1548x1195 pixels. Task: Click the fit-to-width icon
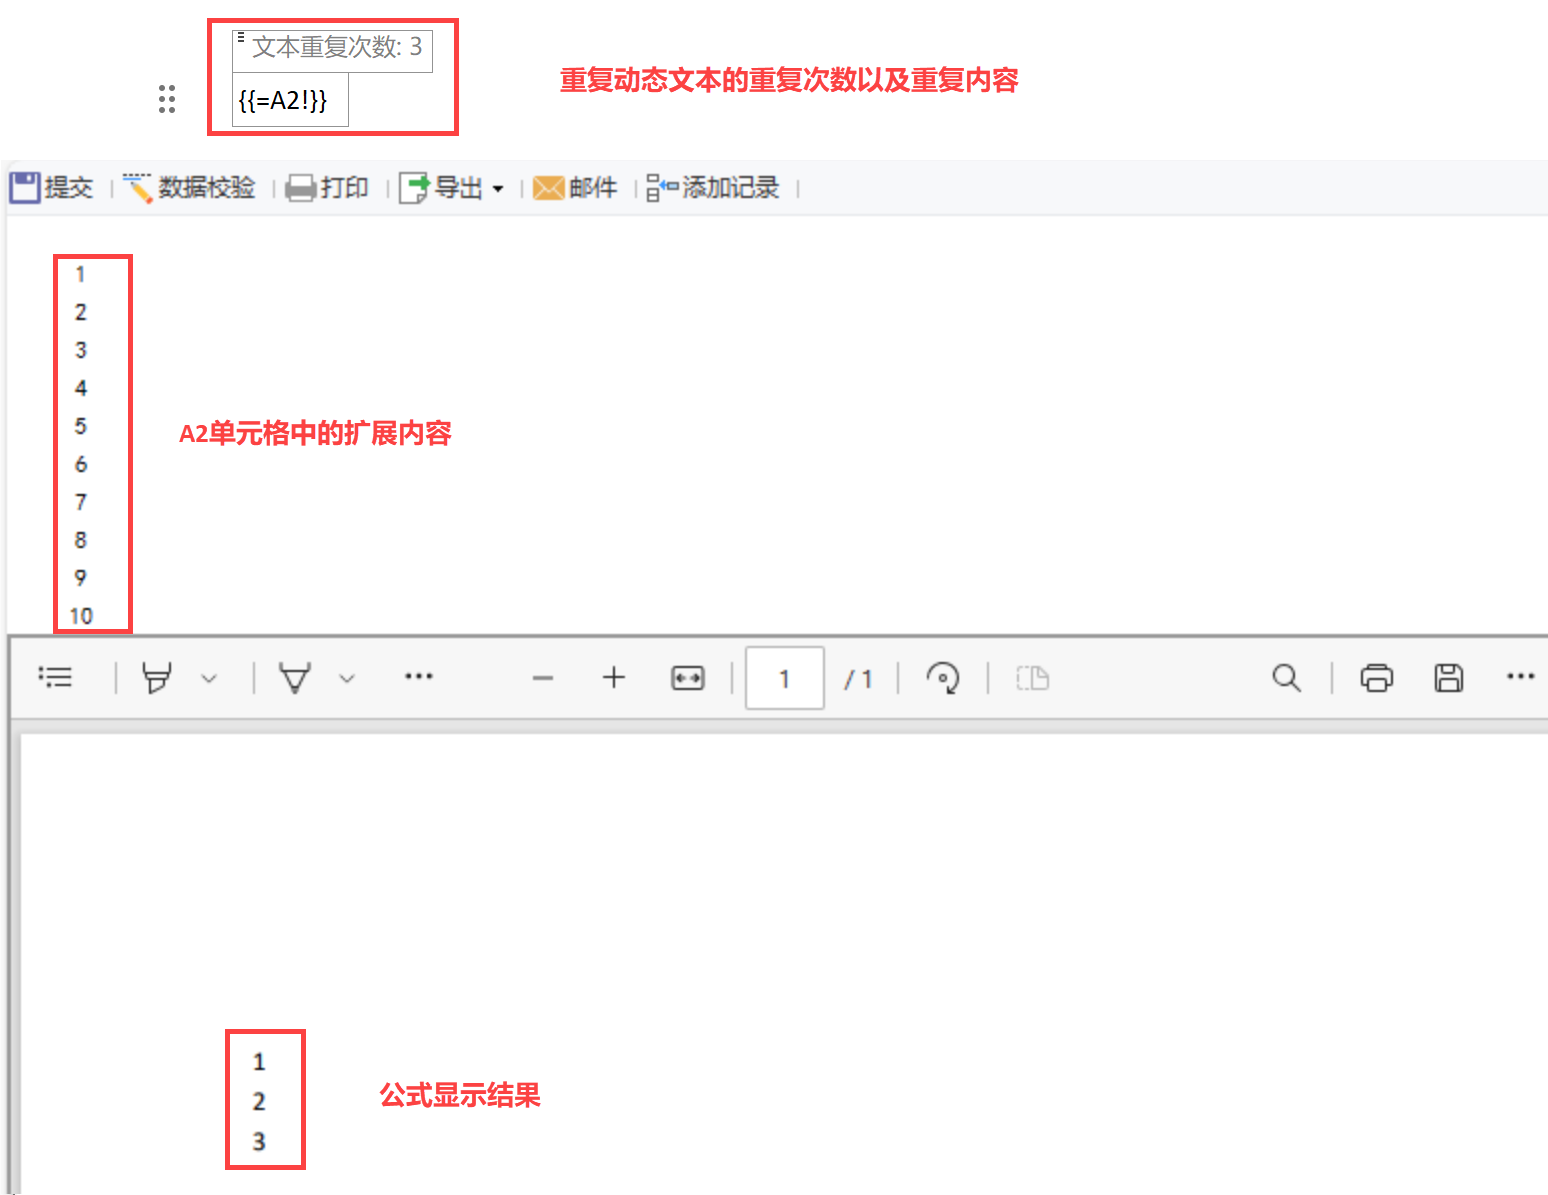point(688,678)
